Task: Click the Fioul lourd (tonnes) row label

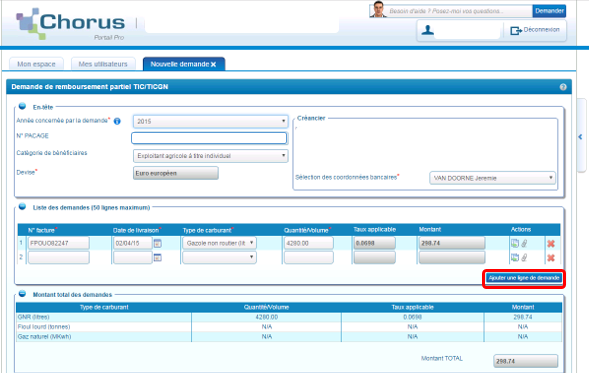Action: [44, 327]
